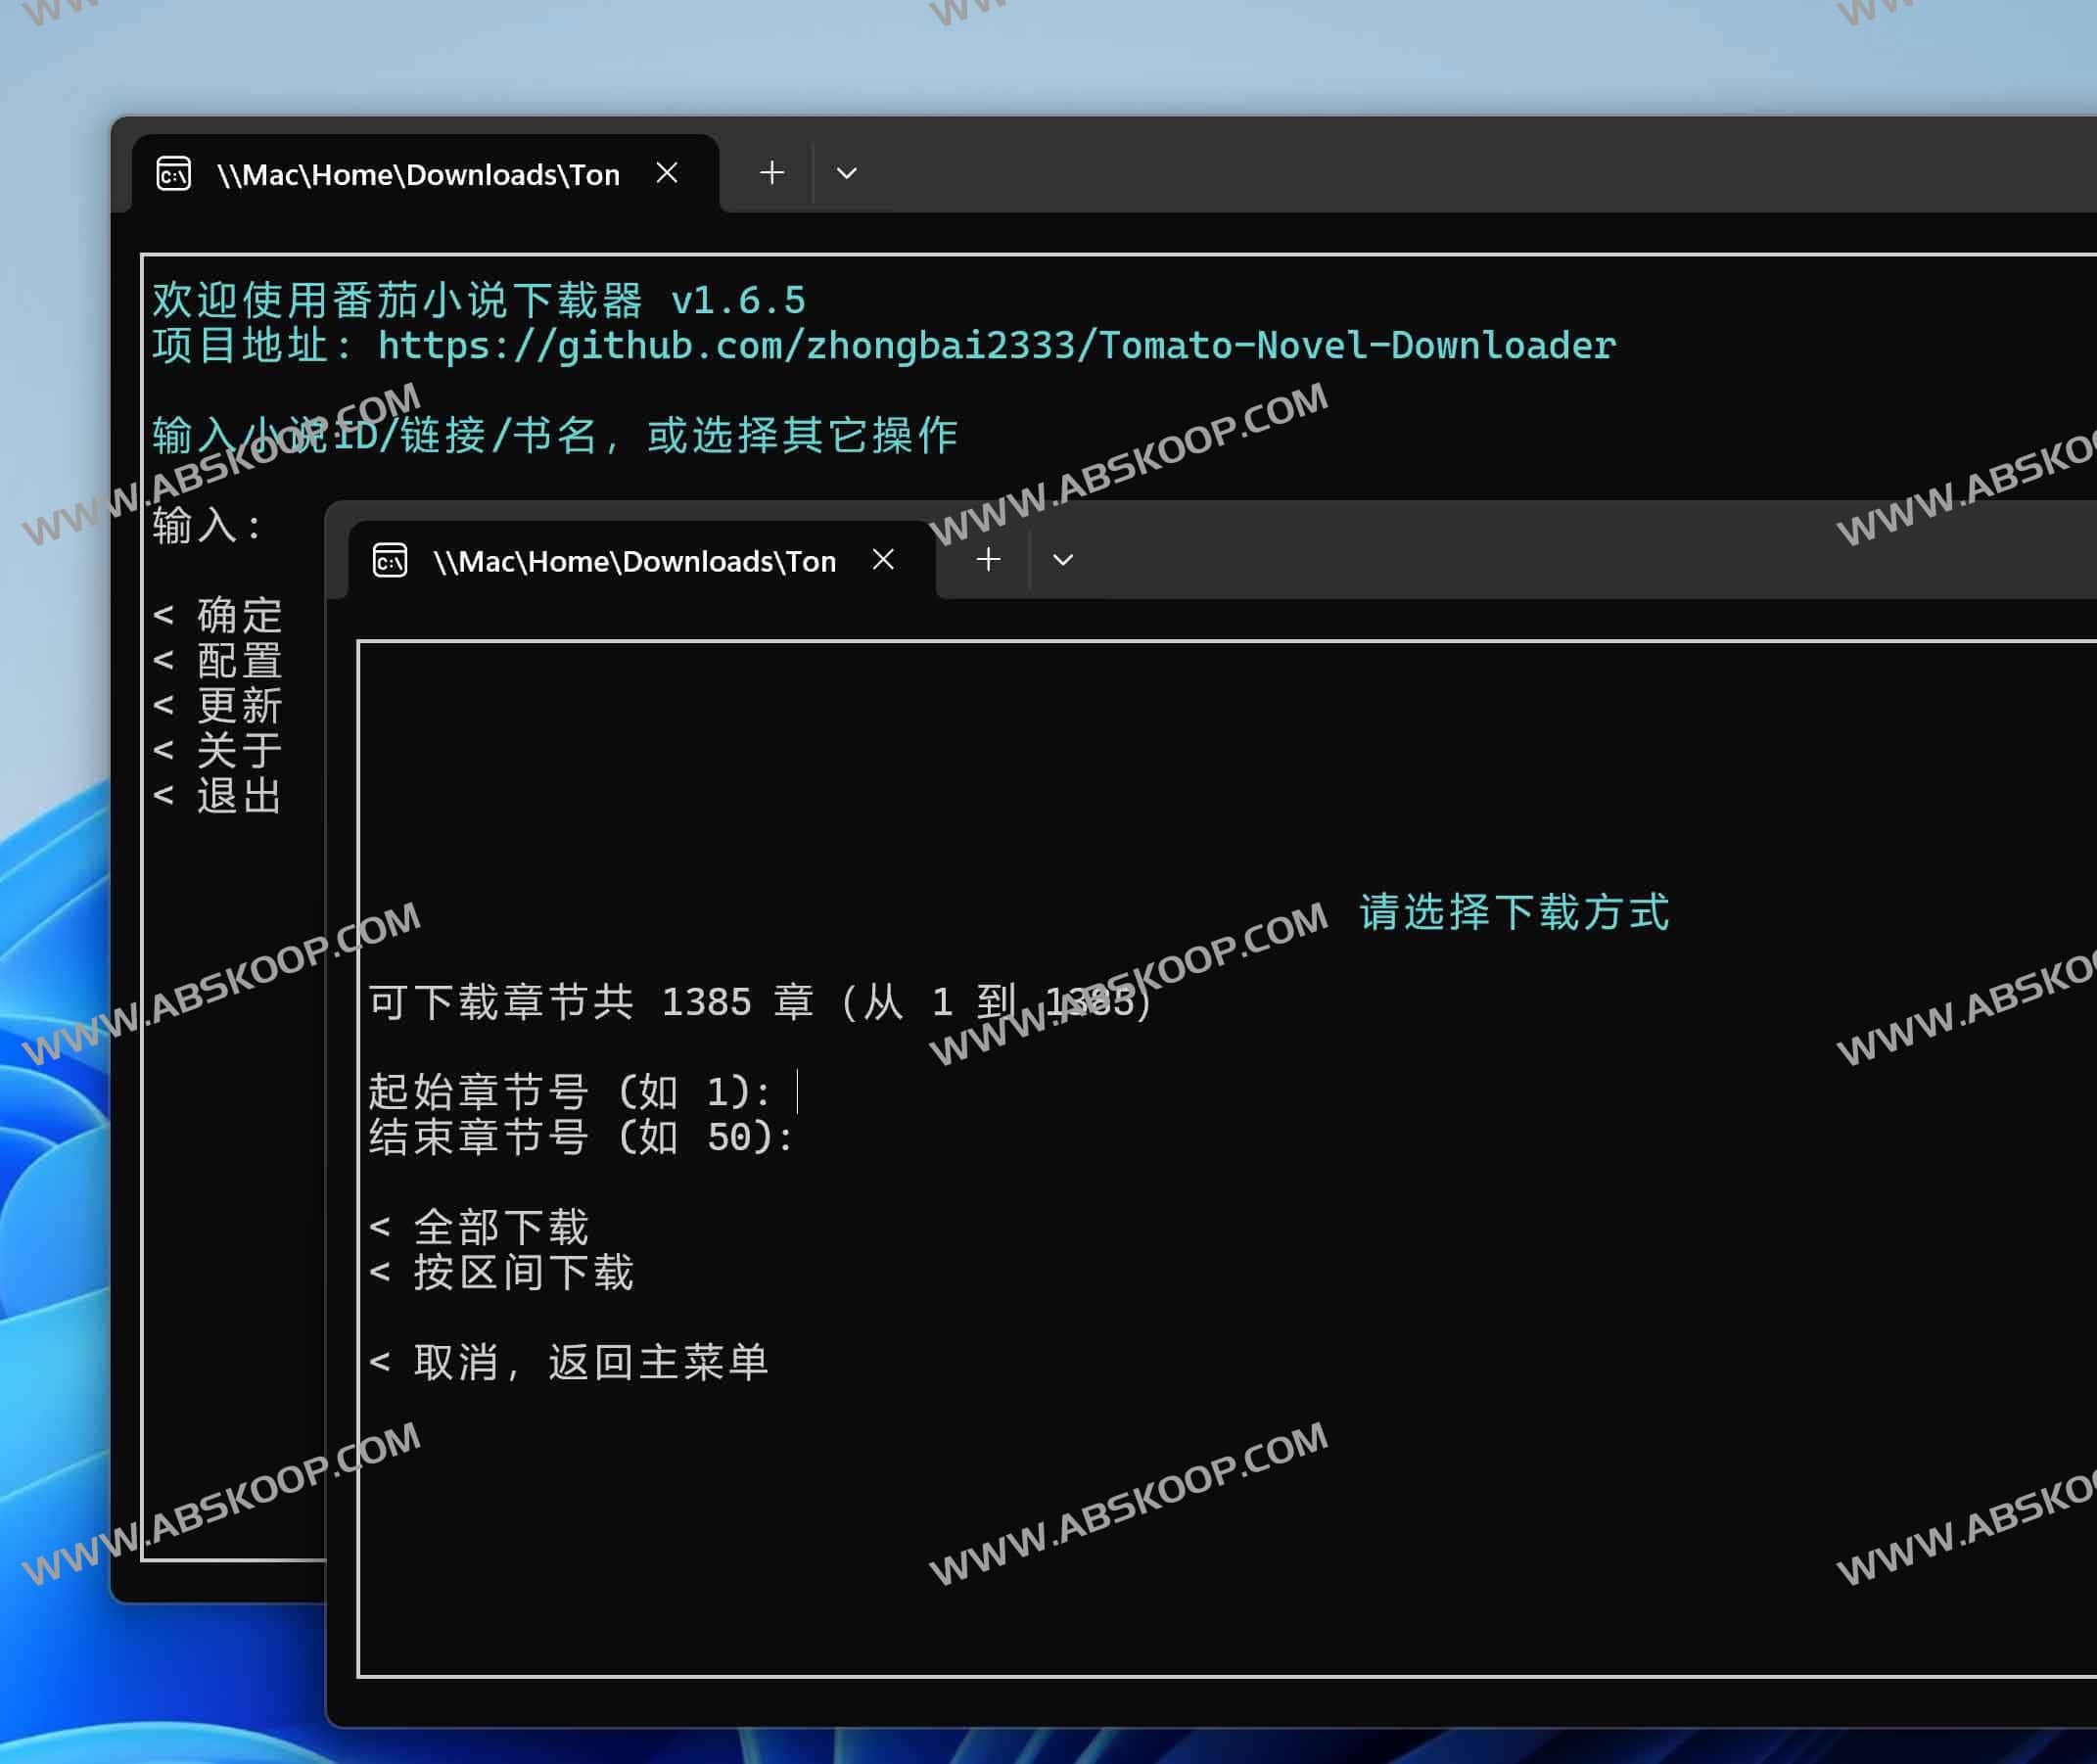
Task: Click the 全部下载 option
Action: 500,1227
